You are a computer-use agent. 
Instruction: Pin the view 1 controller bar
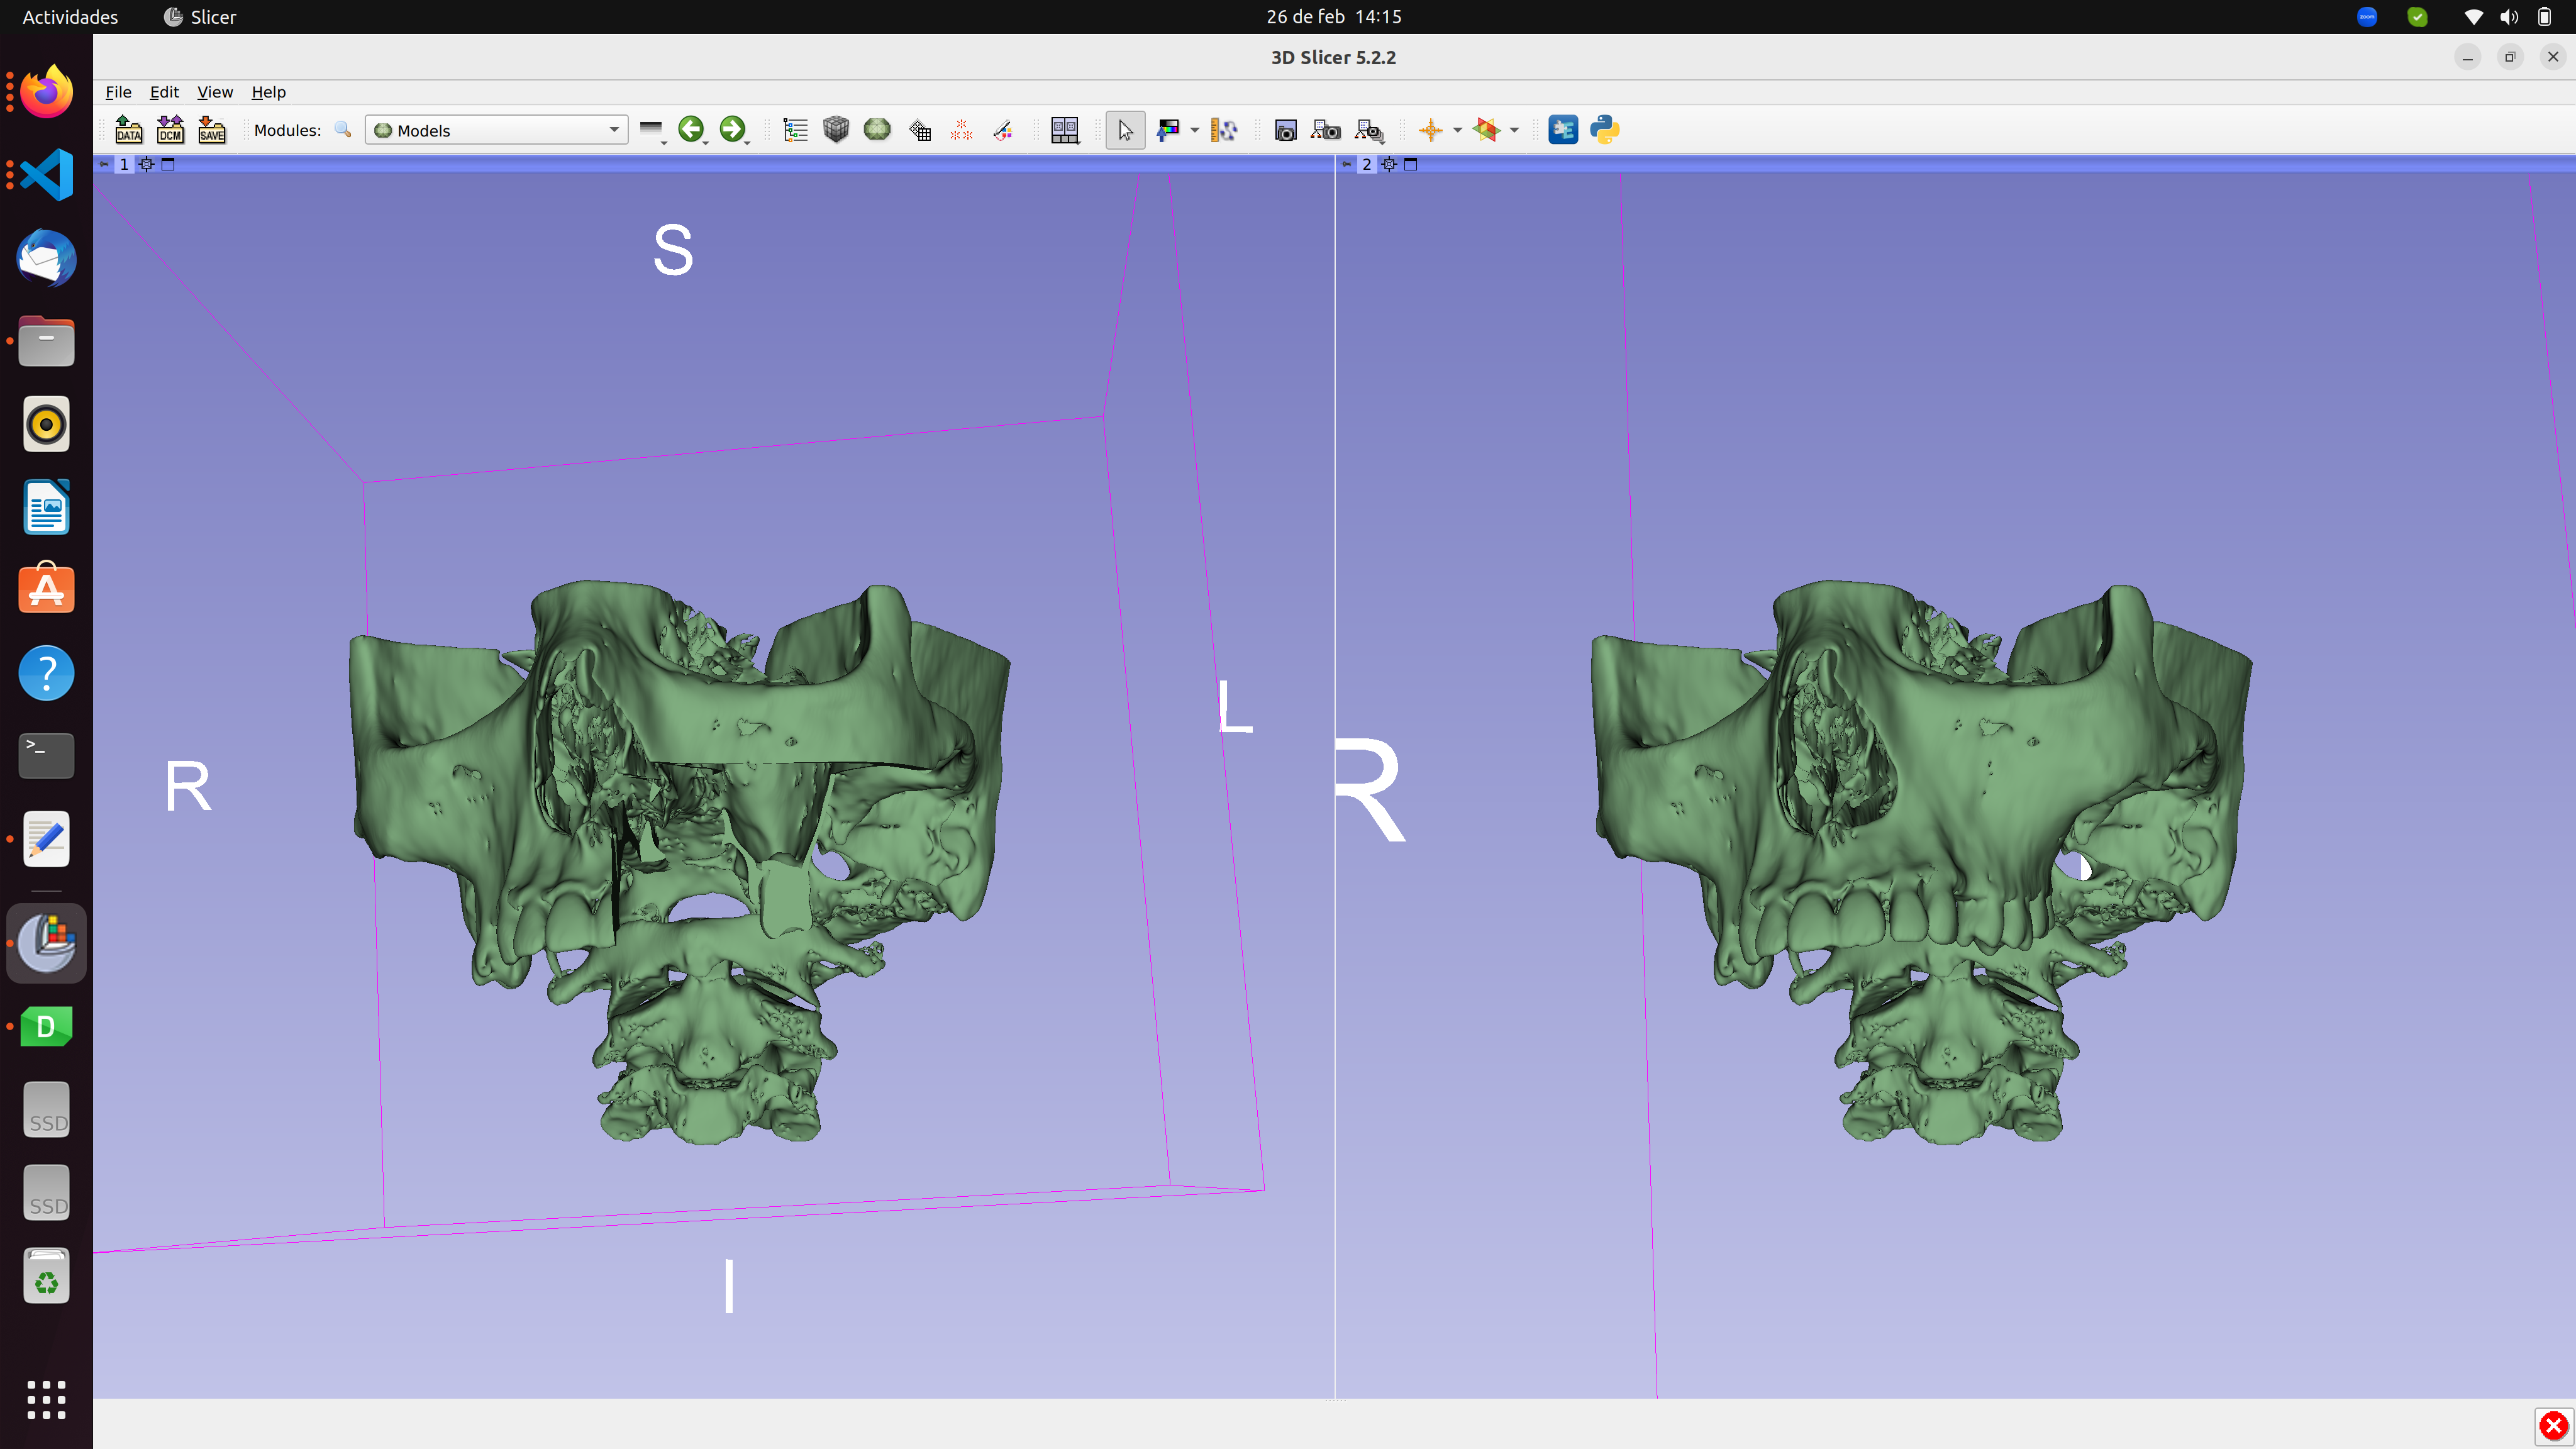(104, 164)
